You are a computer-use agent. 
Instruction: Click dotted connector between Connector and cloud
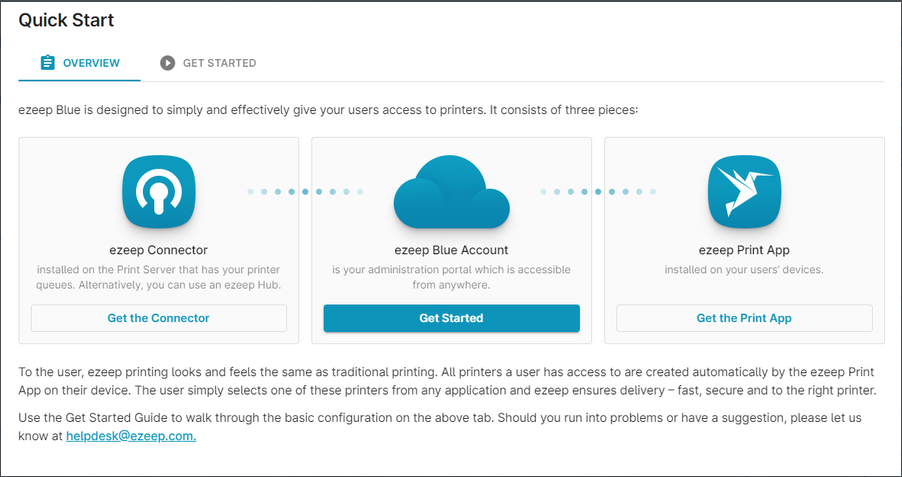305,192
